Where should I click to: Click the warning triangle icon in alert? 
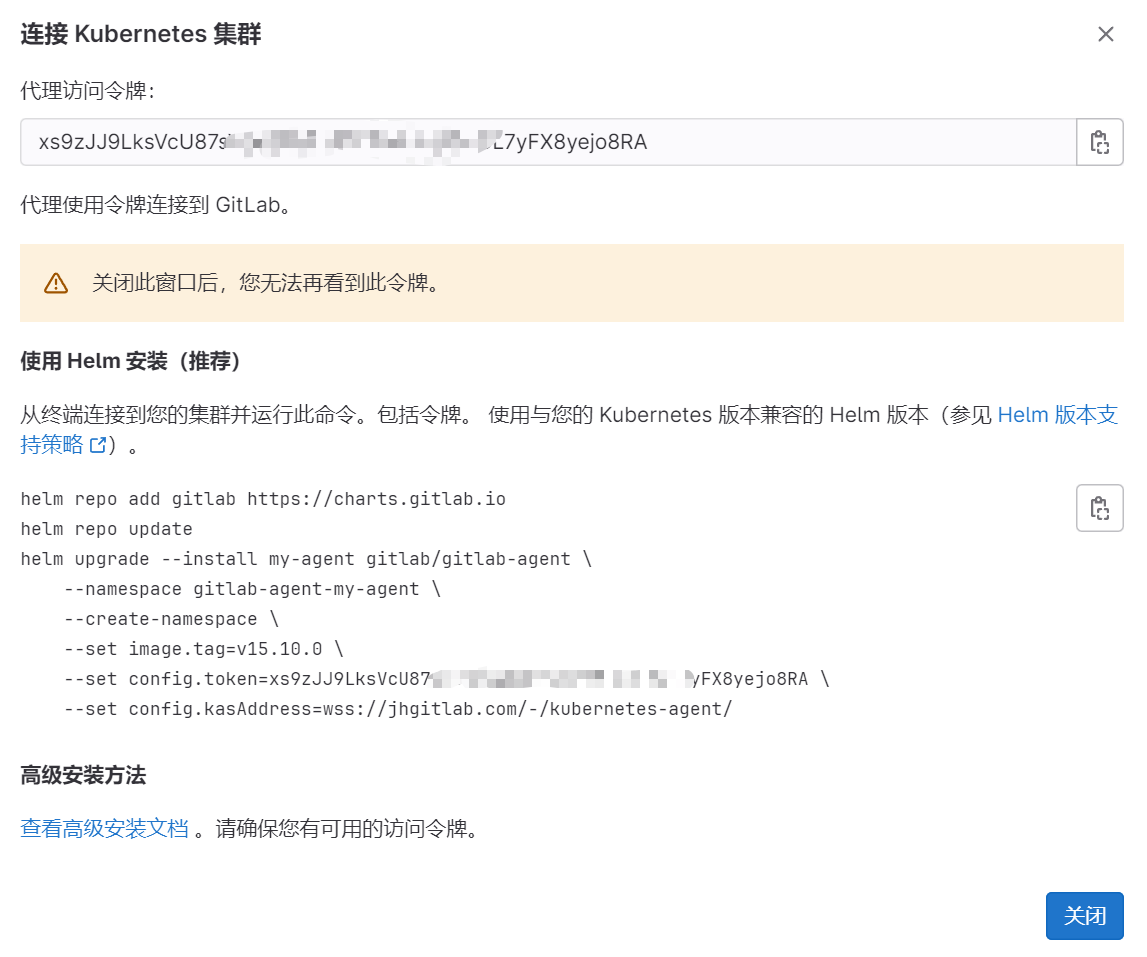click(56, 283)
